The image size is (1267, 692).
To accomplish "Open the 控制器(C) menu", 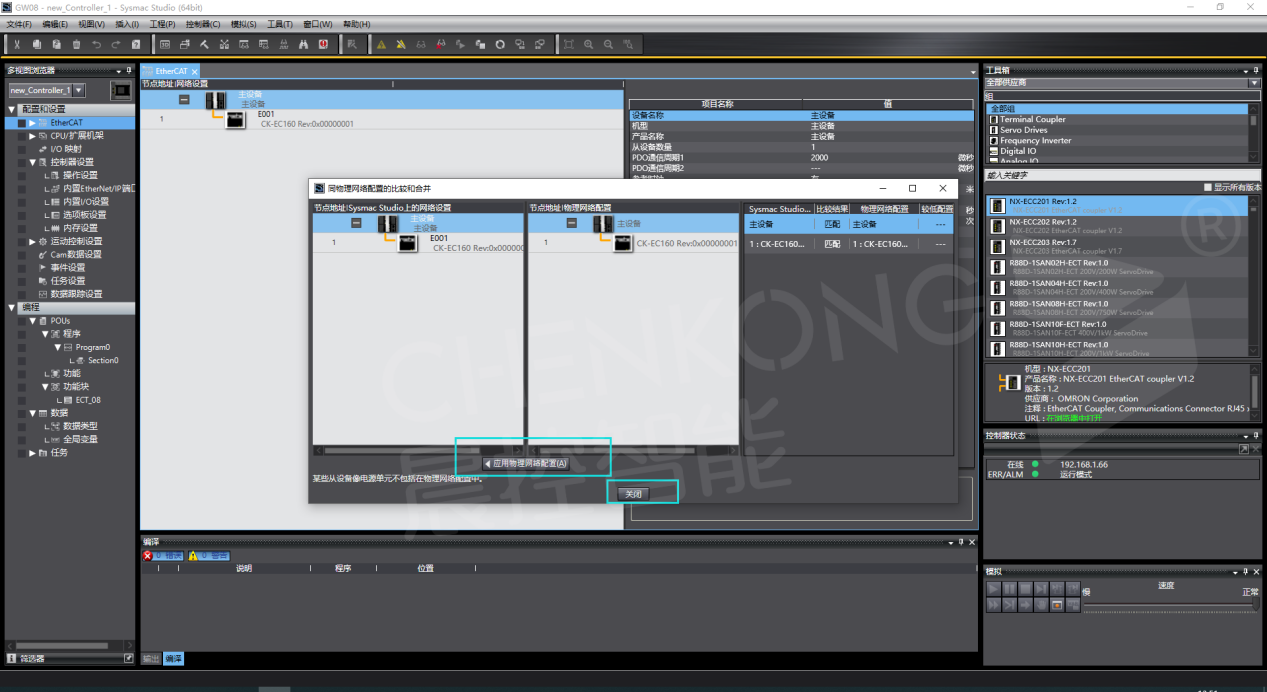I will (203, 24).
